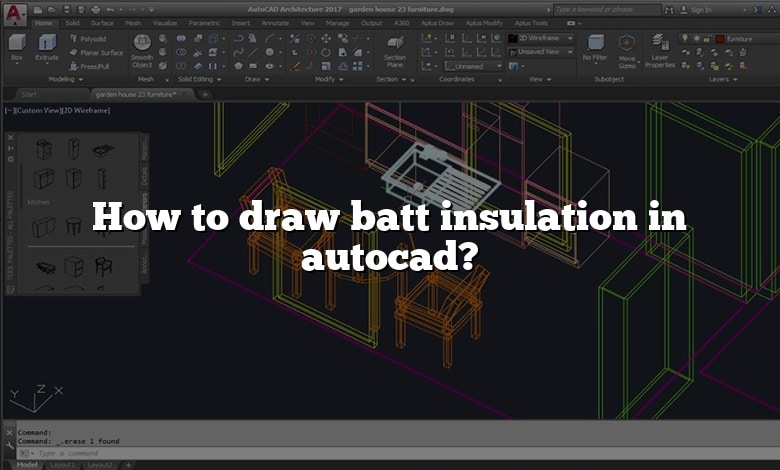This screenshot has height=470, width=780.
Task: Click the Press/Pull tool
Action: tap(92, 65)
